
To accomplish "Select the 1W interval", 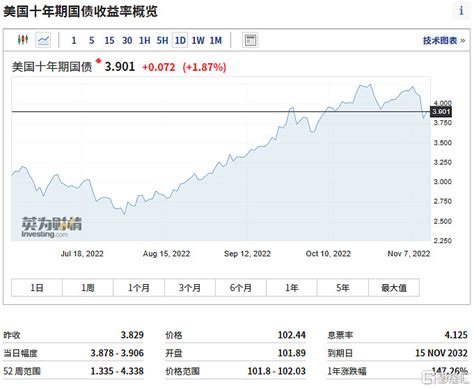I will click(x=198, y=41).
